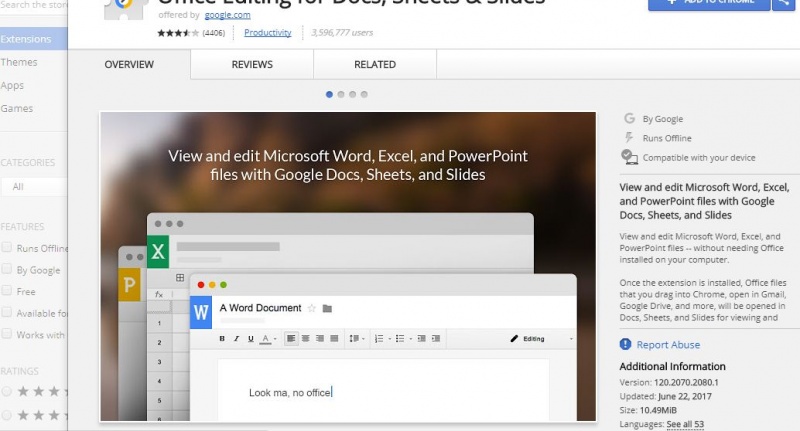The width and height of the screenshot is (800, 431).
Task: Click the green window dot in Word mockup
Action: point(223,285)
